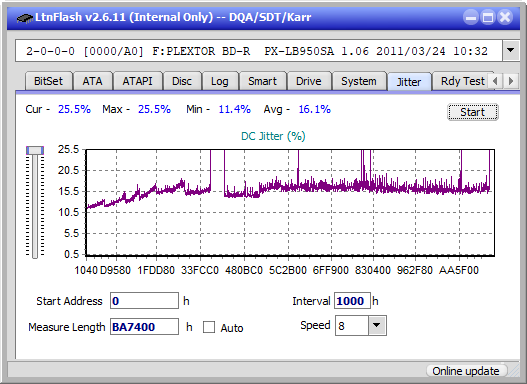Maximize the LtnFlash window
This screenshot has width=527, height=384.
click(x=488, y=17)
